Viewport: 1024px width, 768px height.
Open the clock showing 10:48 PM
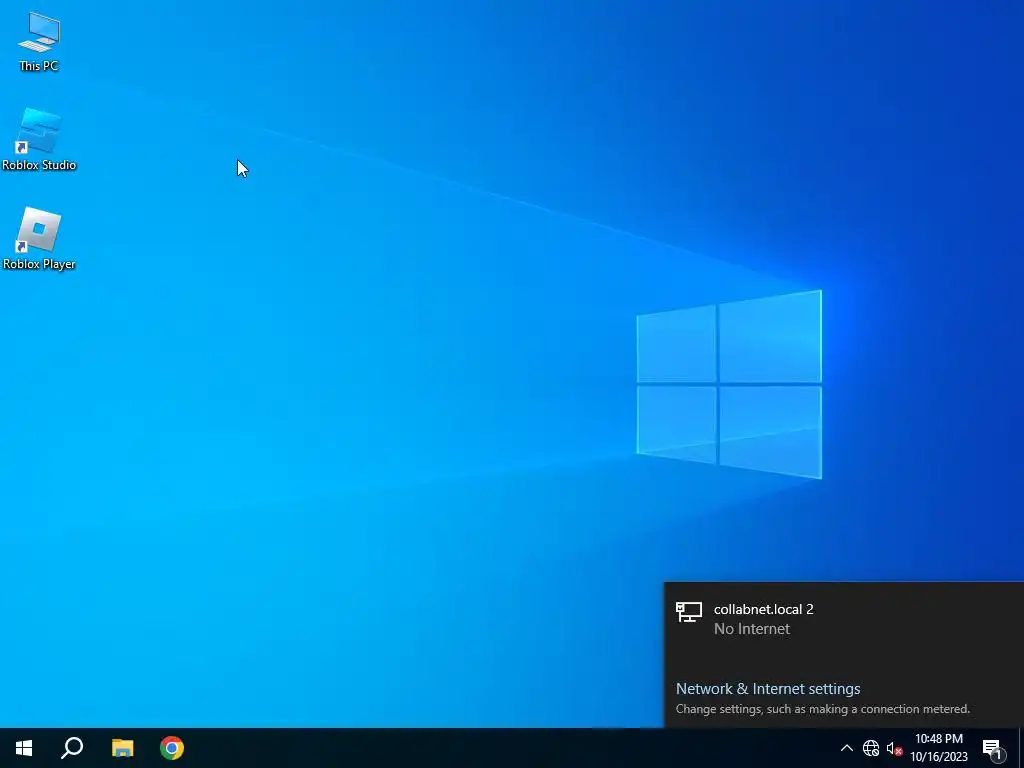(938, 748)
